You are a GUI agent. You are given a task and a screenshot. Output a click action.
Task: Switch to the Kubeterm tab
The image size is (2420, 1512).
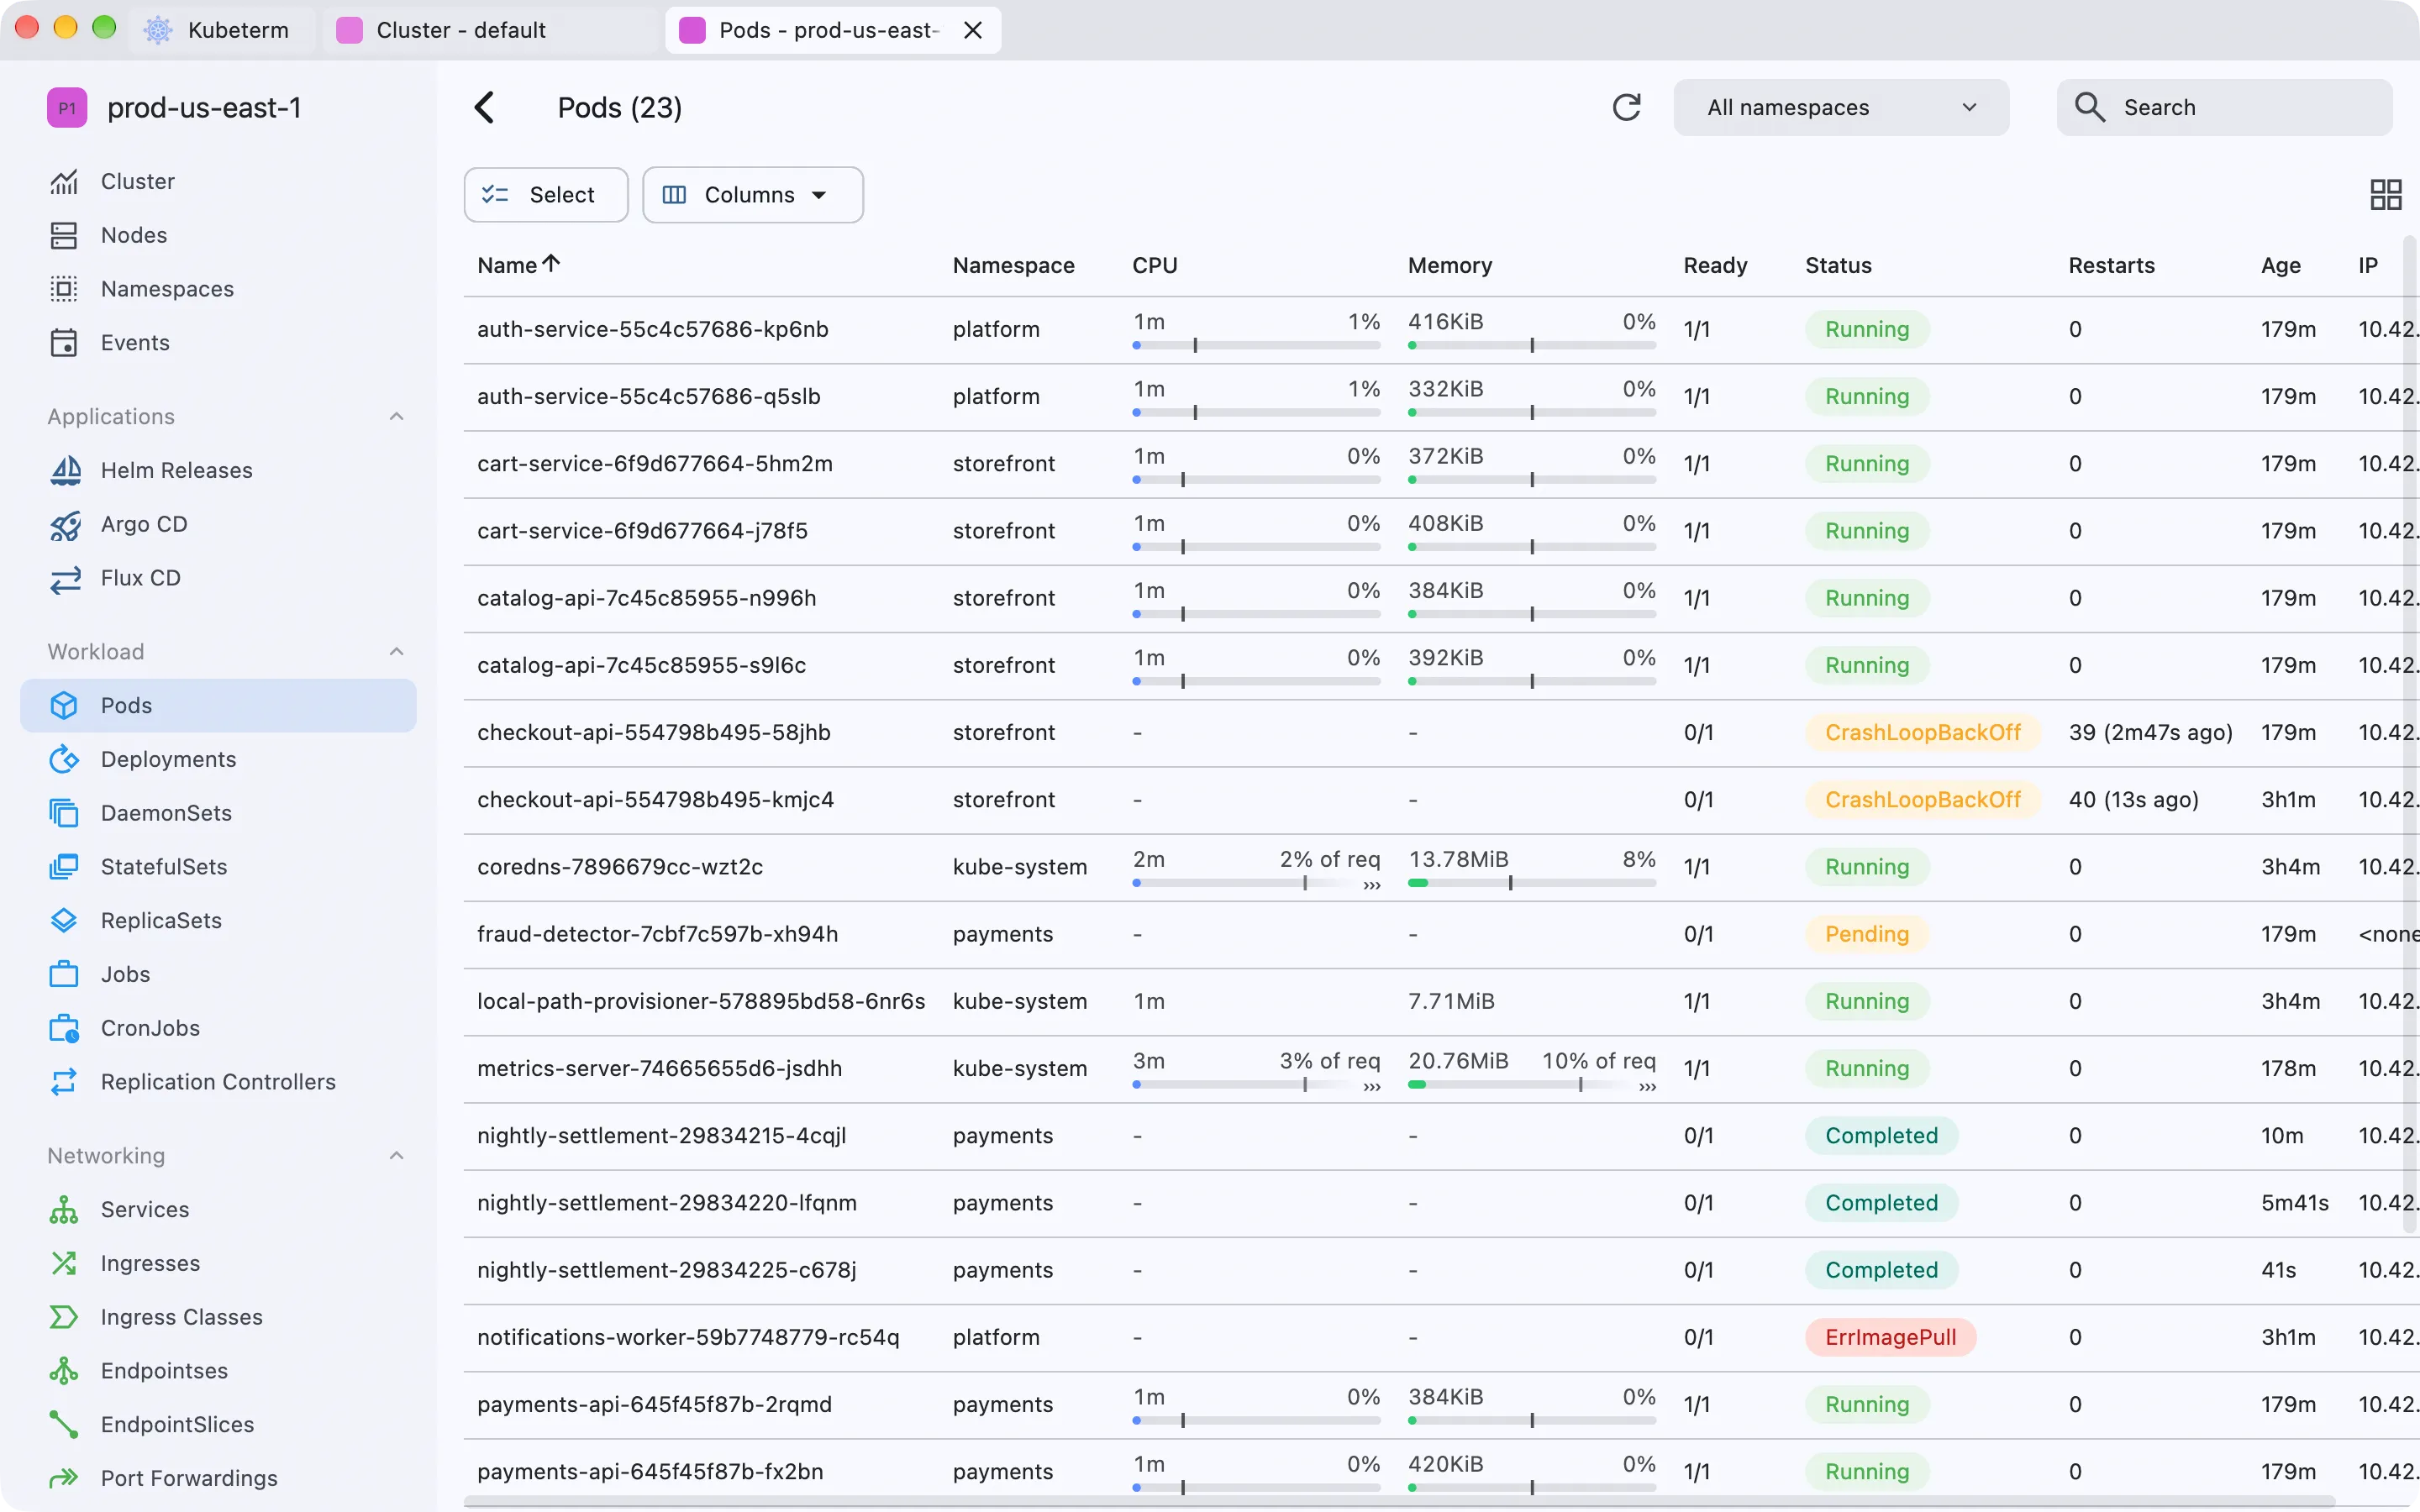(222, 30)
